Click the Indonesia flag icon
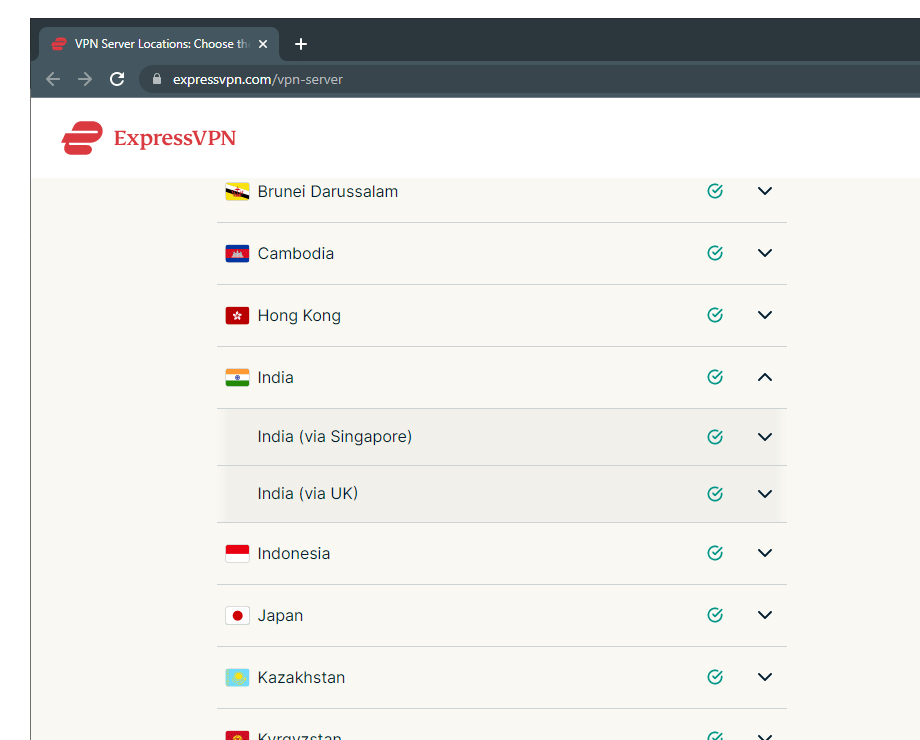Image resolution: width=920 pixels, height=740 pixels. 237,553
